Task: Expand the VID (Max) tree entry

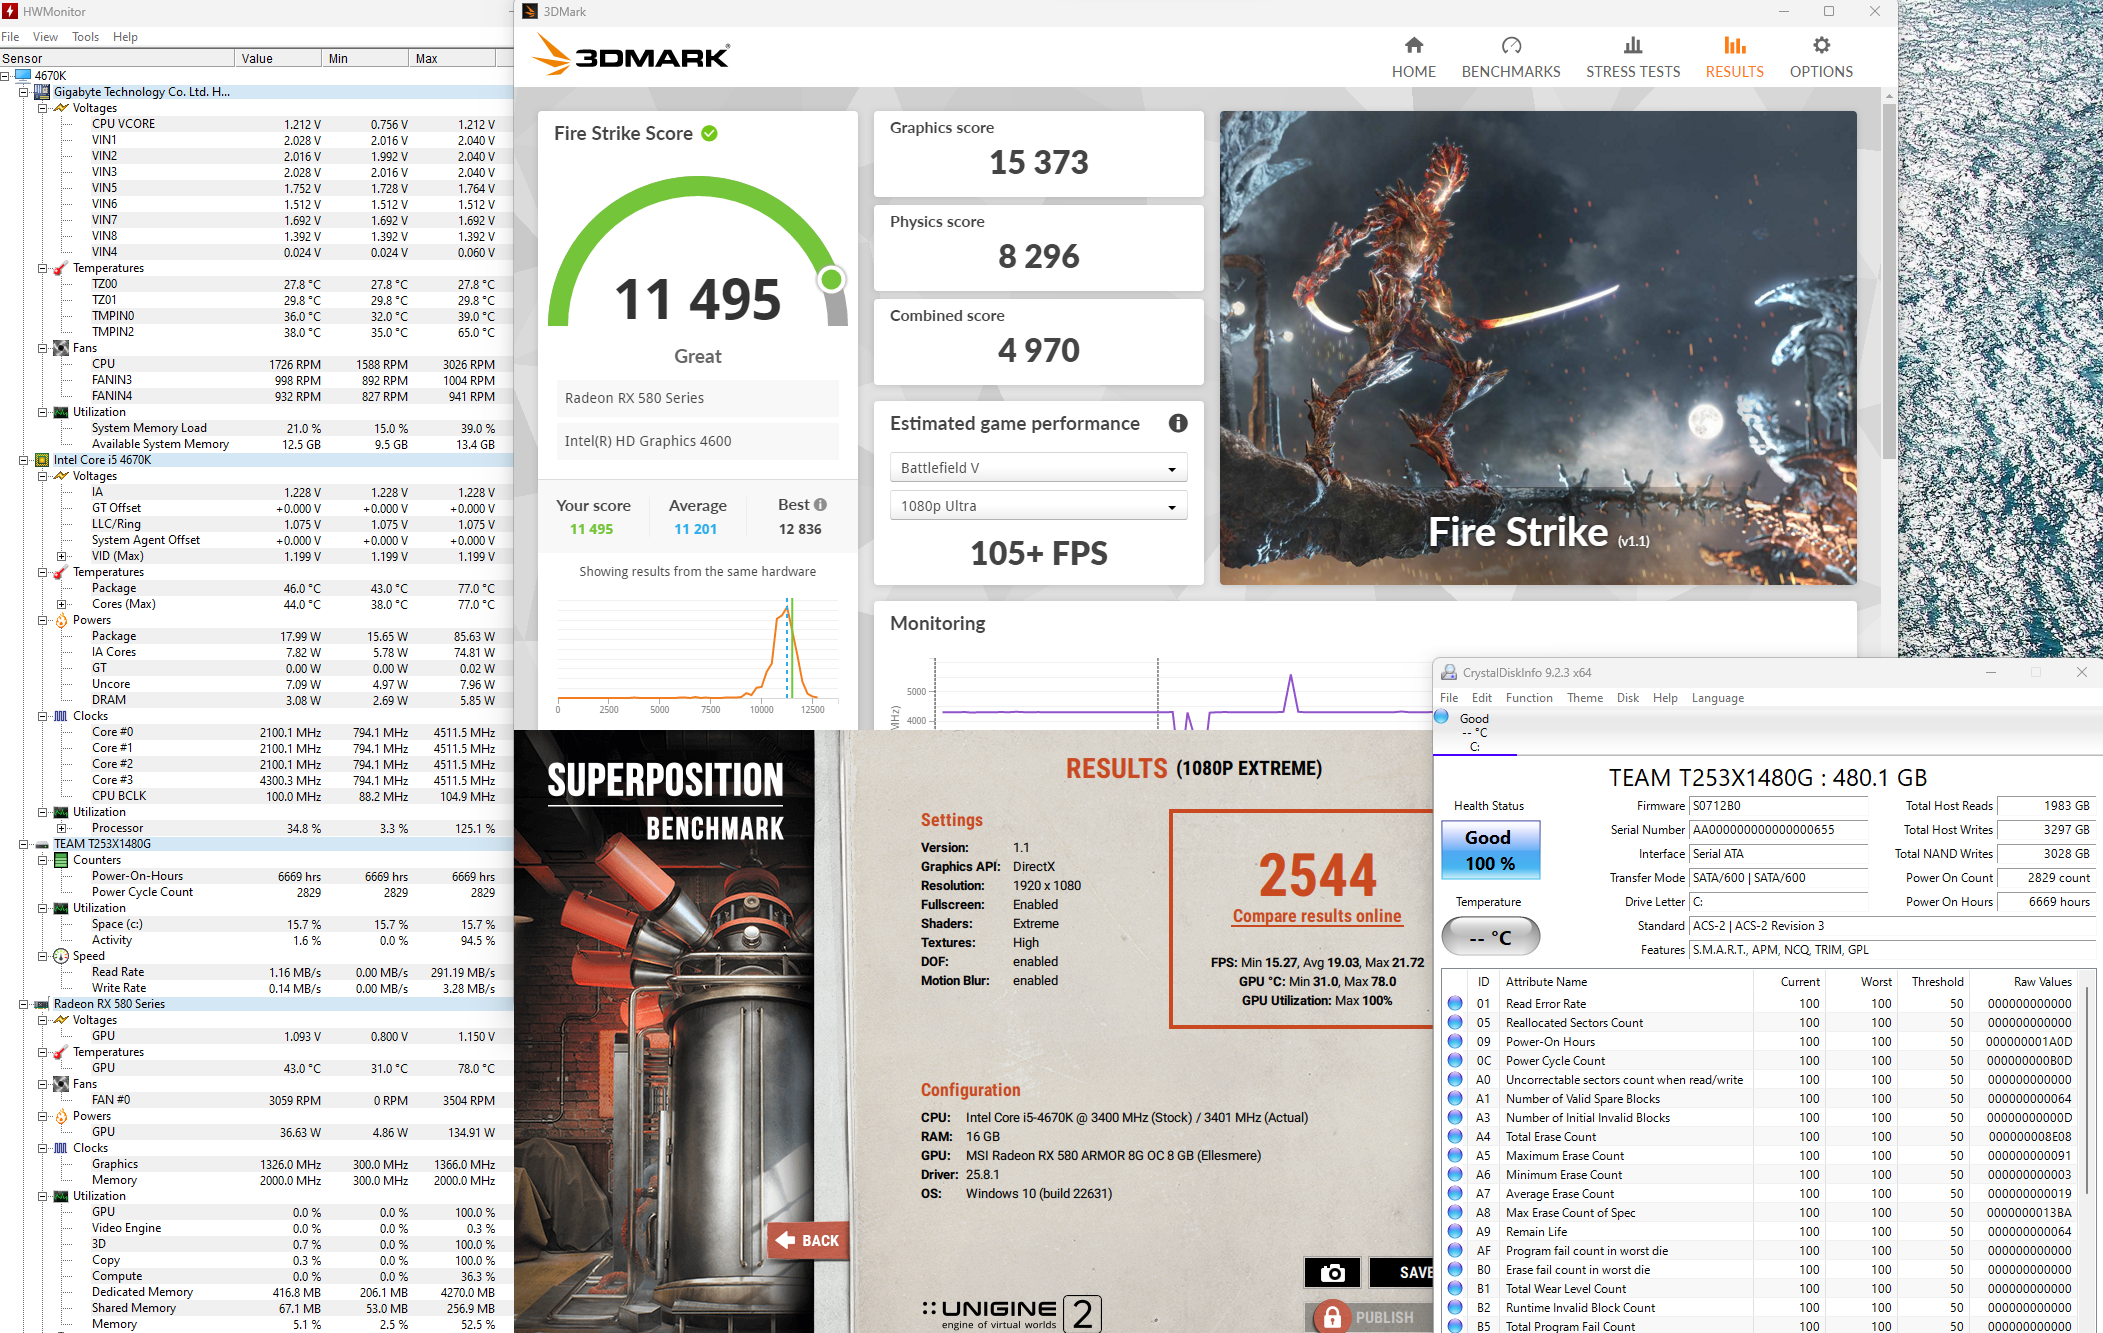Action: [x=61, y=556]
